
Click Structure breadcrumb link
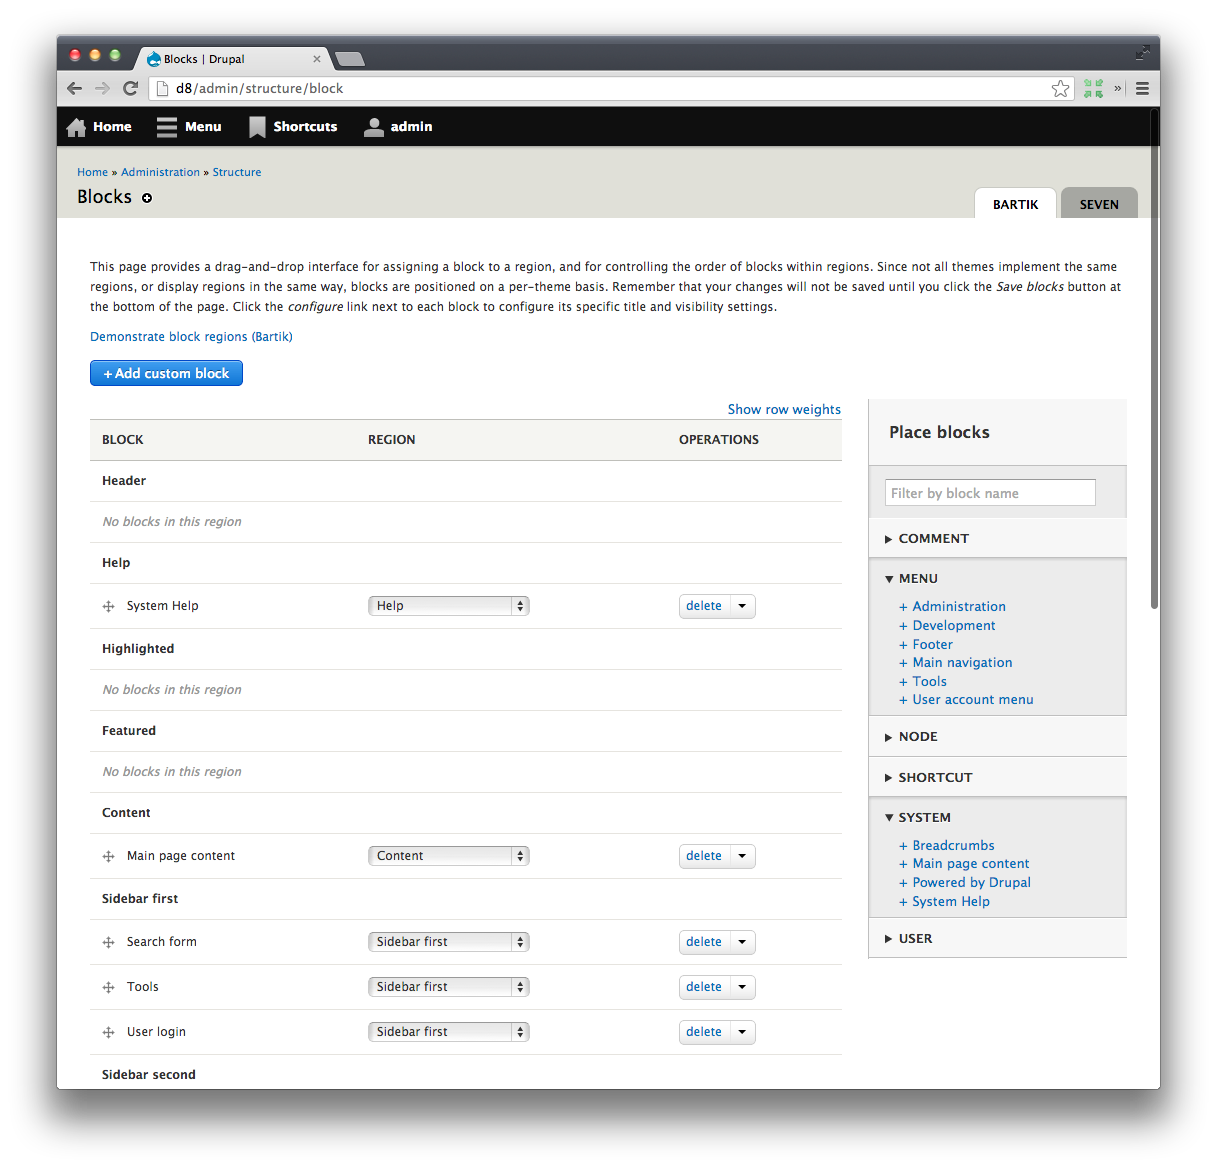pyautogui.click(x=236, y=172)
